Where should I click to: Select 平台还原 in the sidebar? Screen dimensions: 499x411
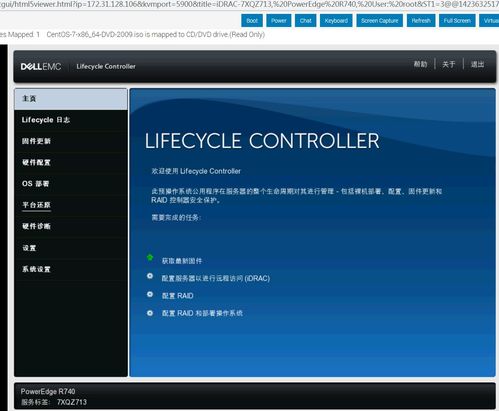[x=71, y=205]
